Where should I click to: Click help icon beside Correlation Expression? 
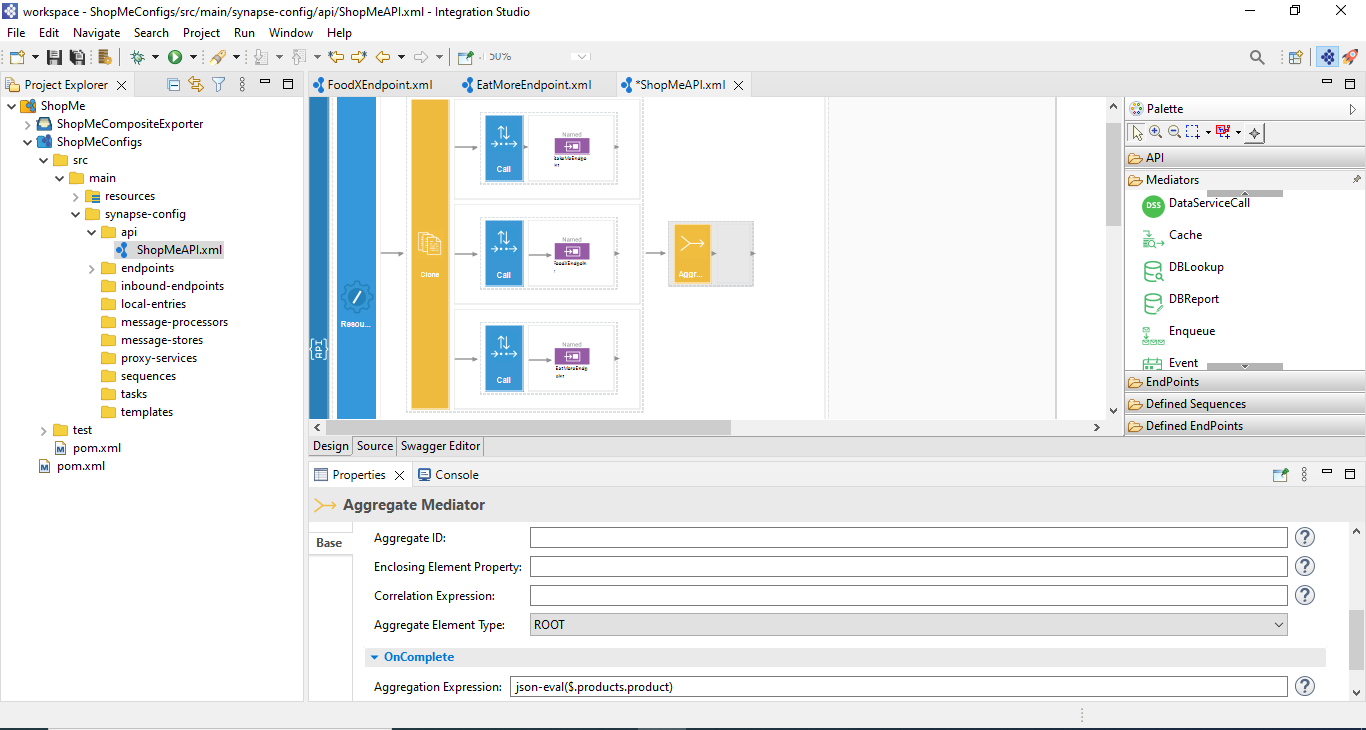tap(1305, 596)
